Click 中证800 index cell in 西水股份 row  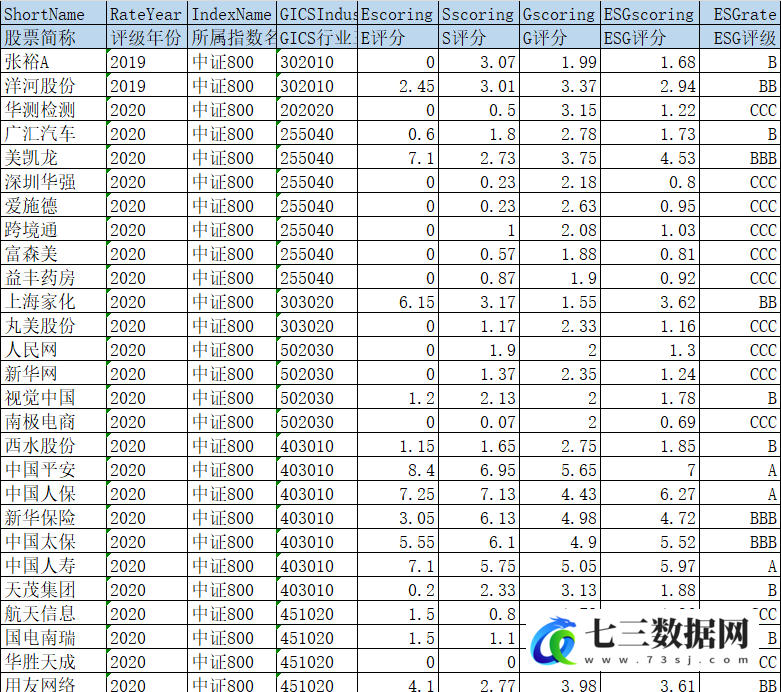pos(232,445)
